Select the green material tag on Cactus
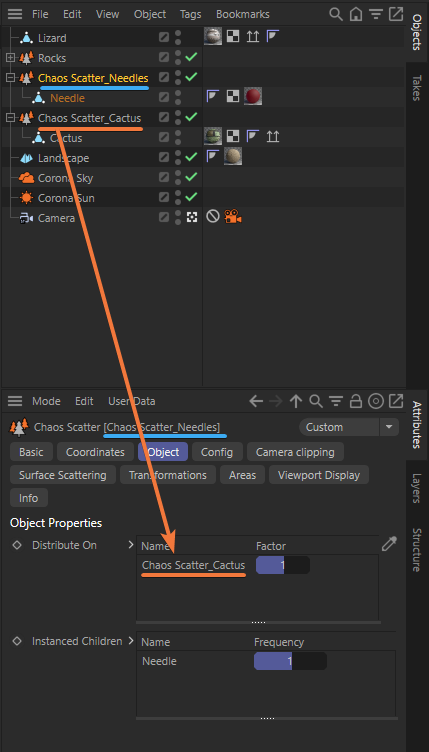429x752 pixels. 213,136
